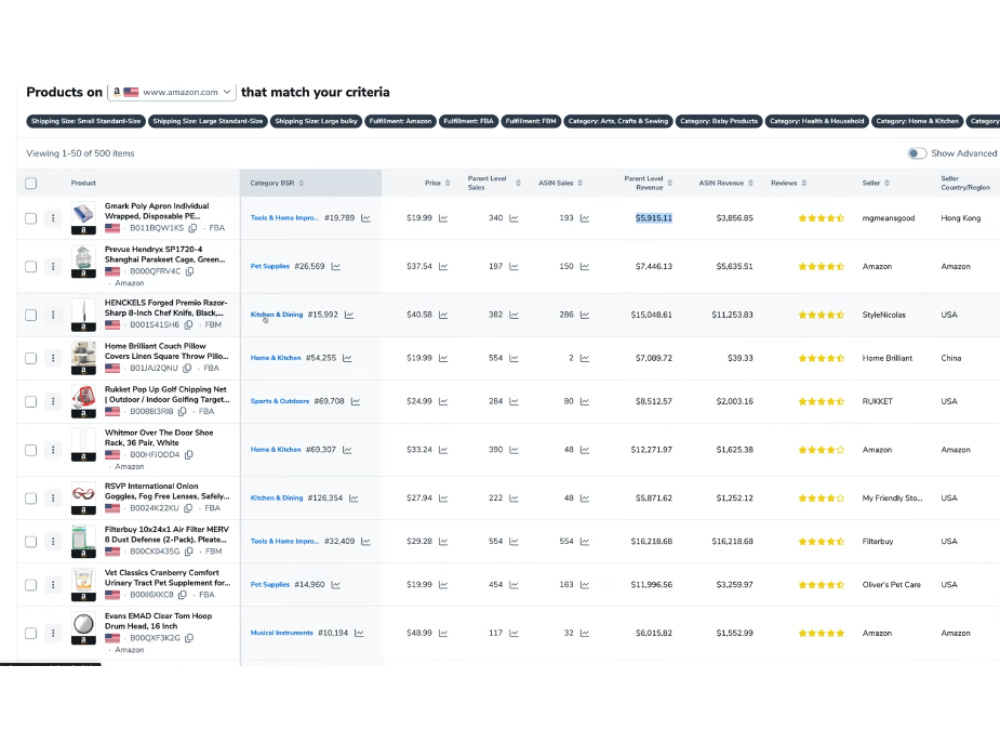Open BSR chart for Rukket Golf Chipping Net

[355, 402]
